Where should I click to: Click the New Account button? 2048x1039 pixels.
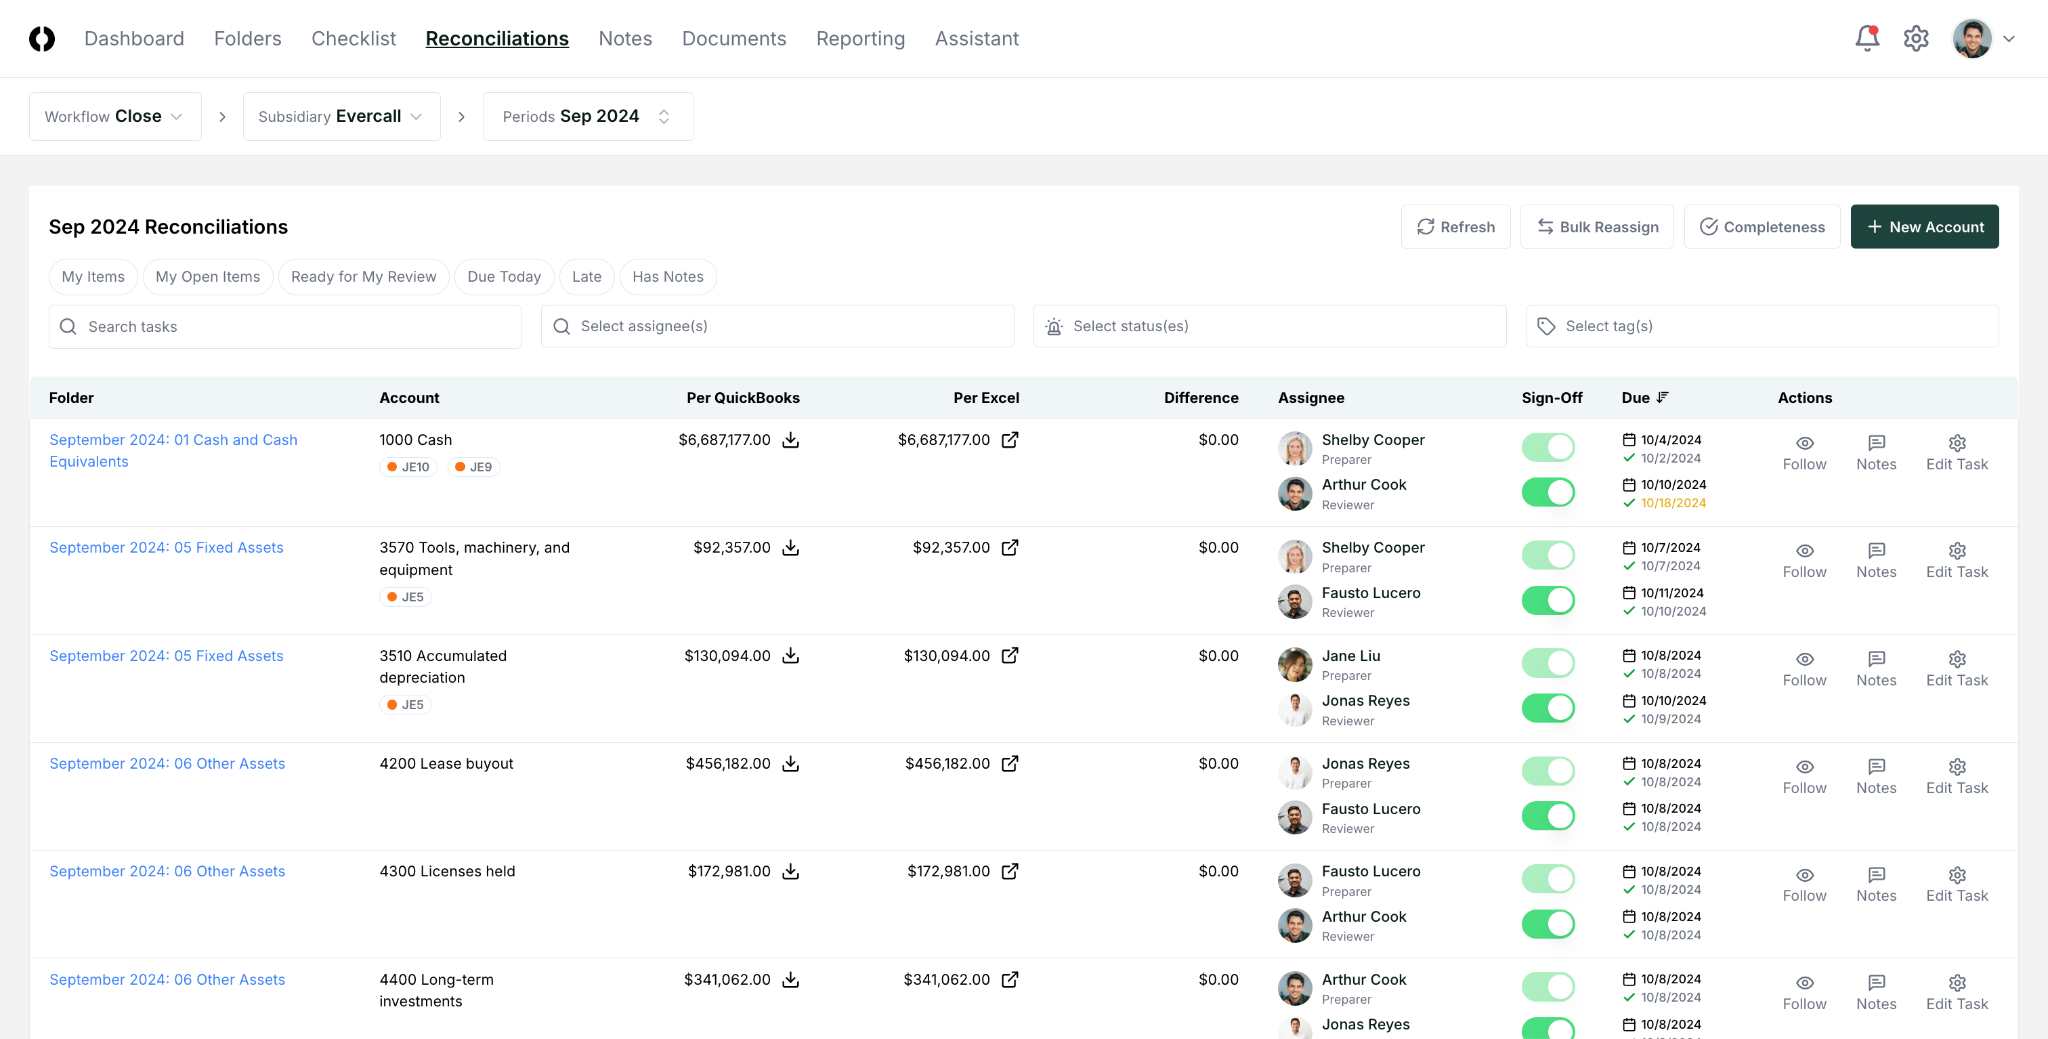1924,227
